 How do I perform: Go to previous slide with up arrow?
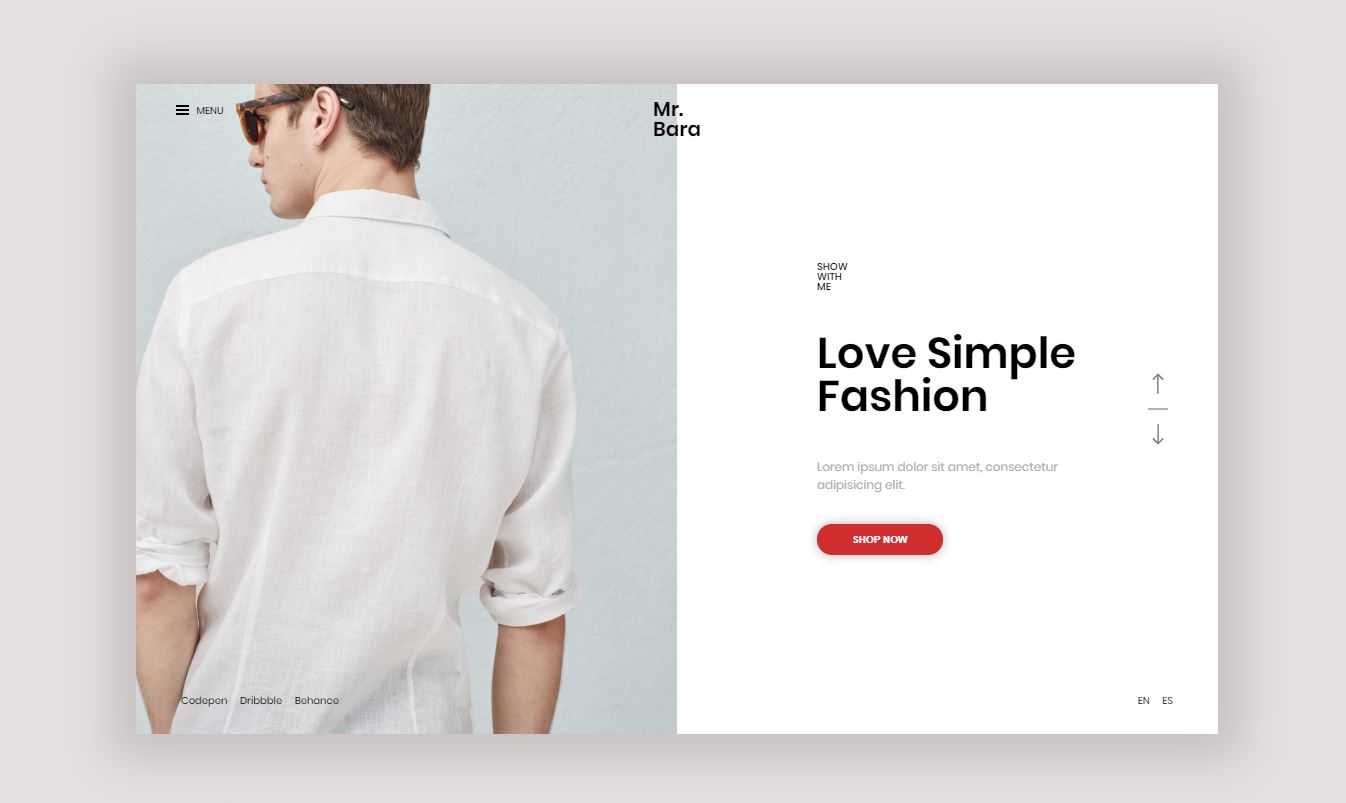(1158, 383)
